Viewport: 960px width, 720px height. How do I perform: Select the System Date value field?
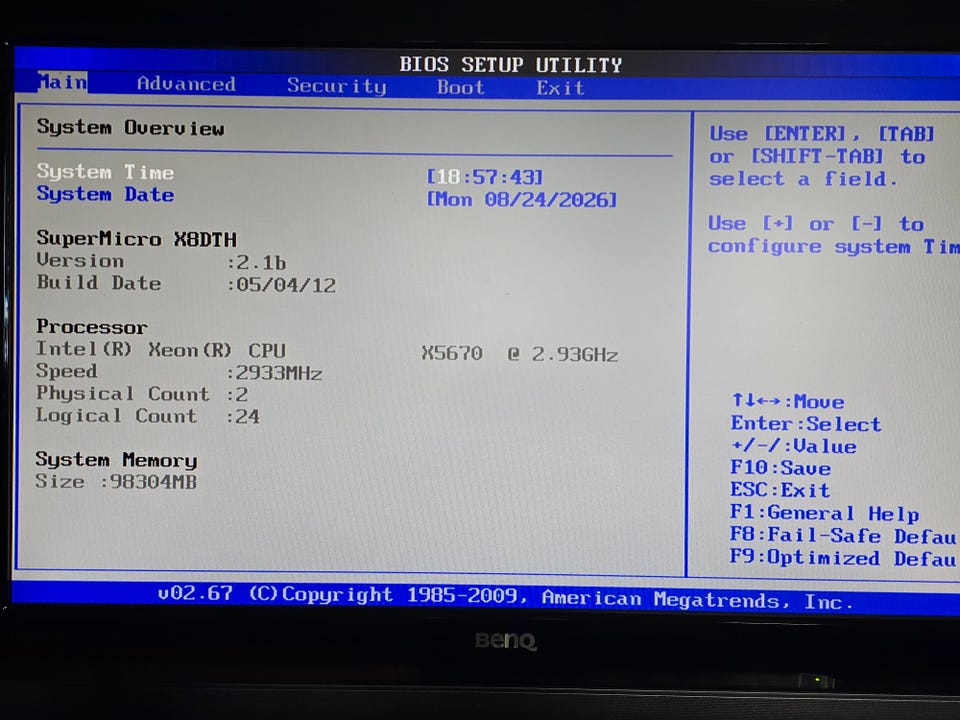522,200
